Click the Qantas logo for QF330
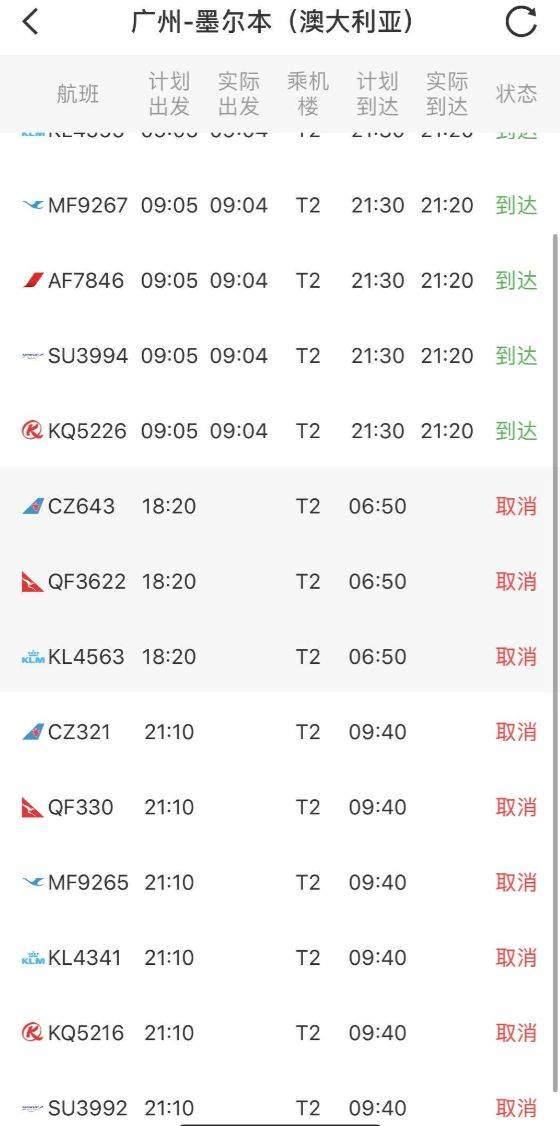 pyautogui.click(x=33, y=807)
